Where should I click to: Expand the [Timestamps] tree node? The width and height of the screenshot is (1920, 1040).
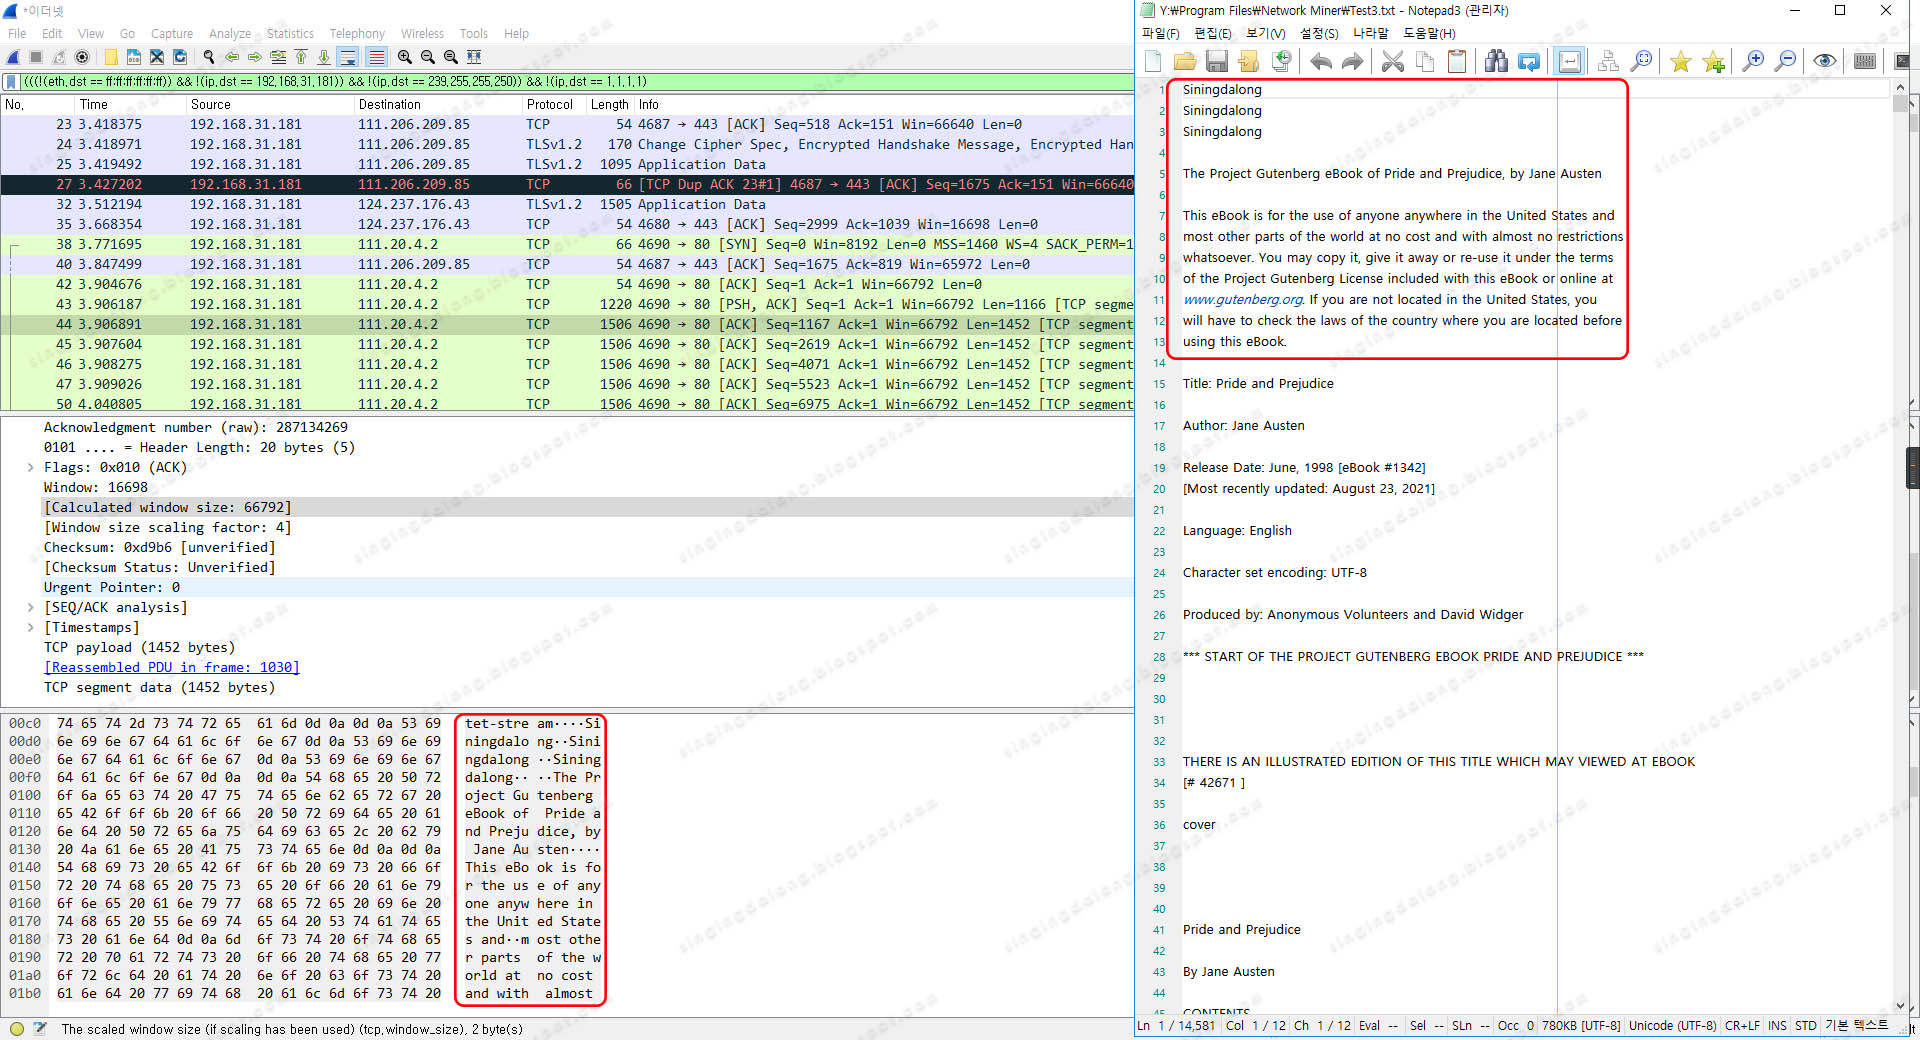click(30, 627)
